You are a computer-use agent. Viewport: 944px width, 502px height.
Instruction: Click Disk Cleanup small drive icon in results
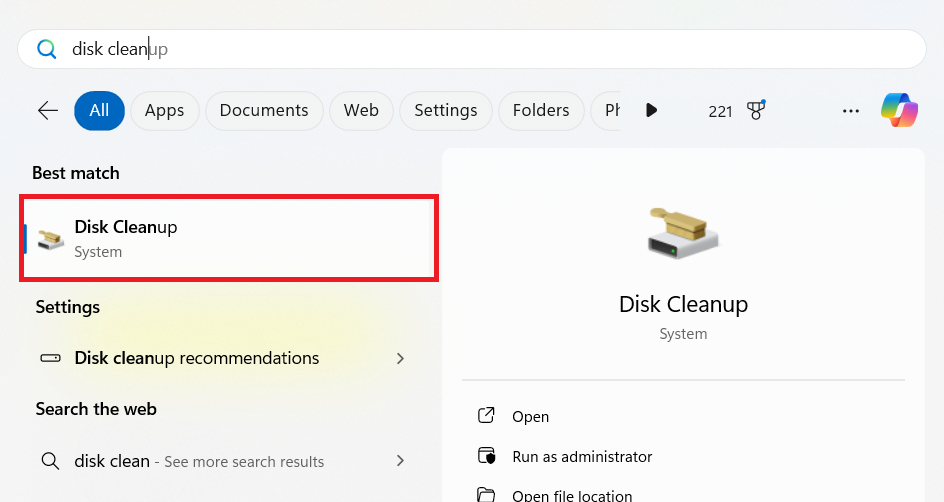point(51,239)
